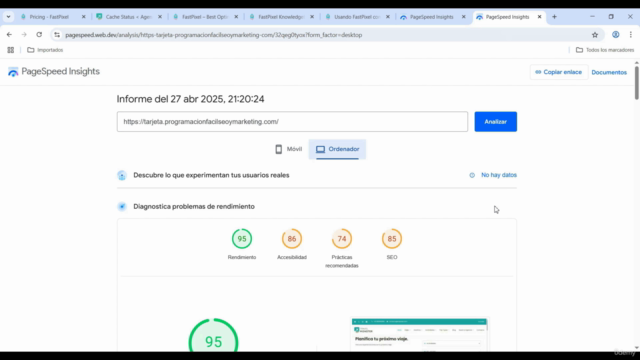
Task: Close the Cache Status tab
Action: pos(160,17)
